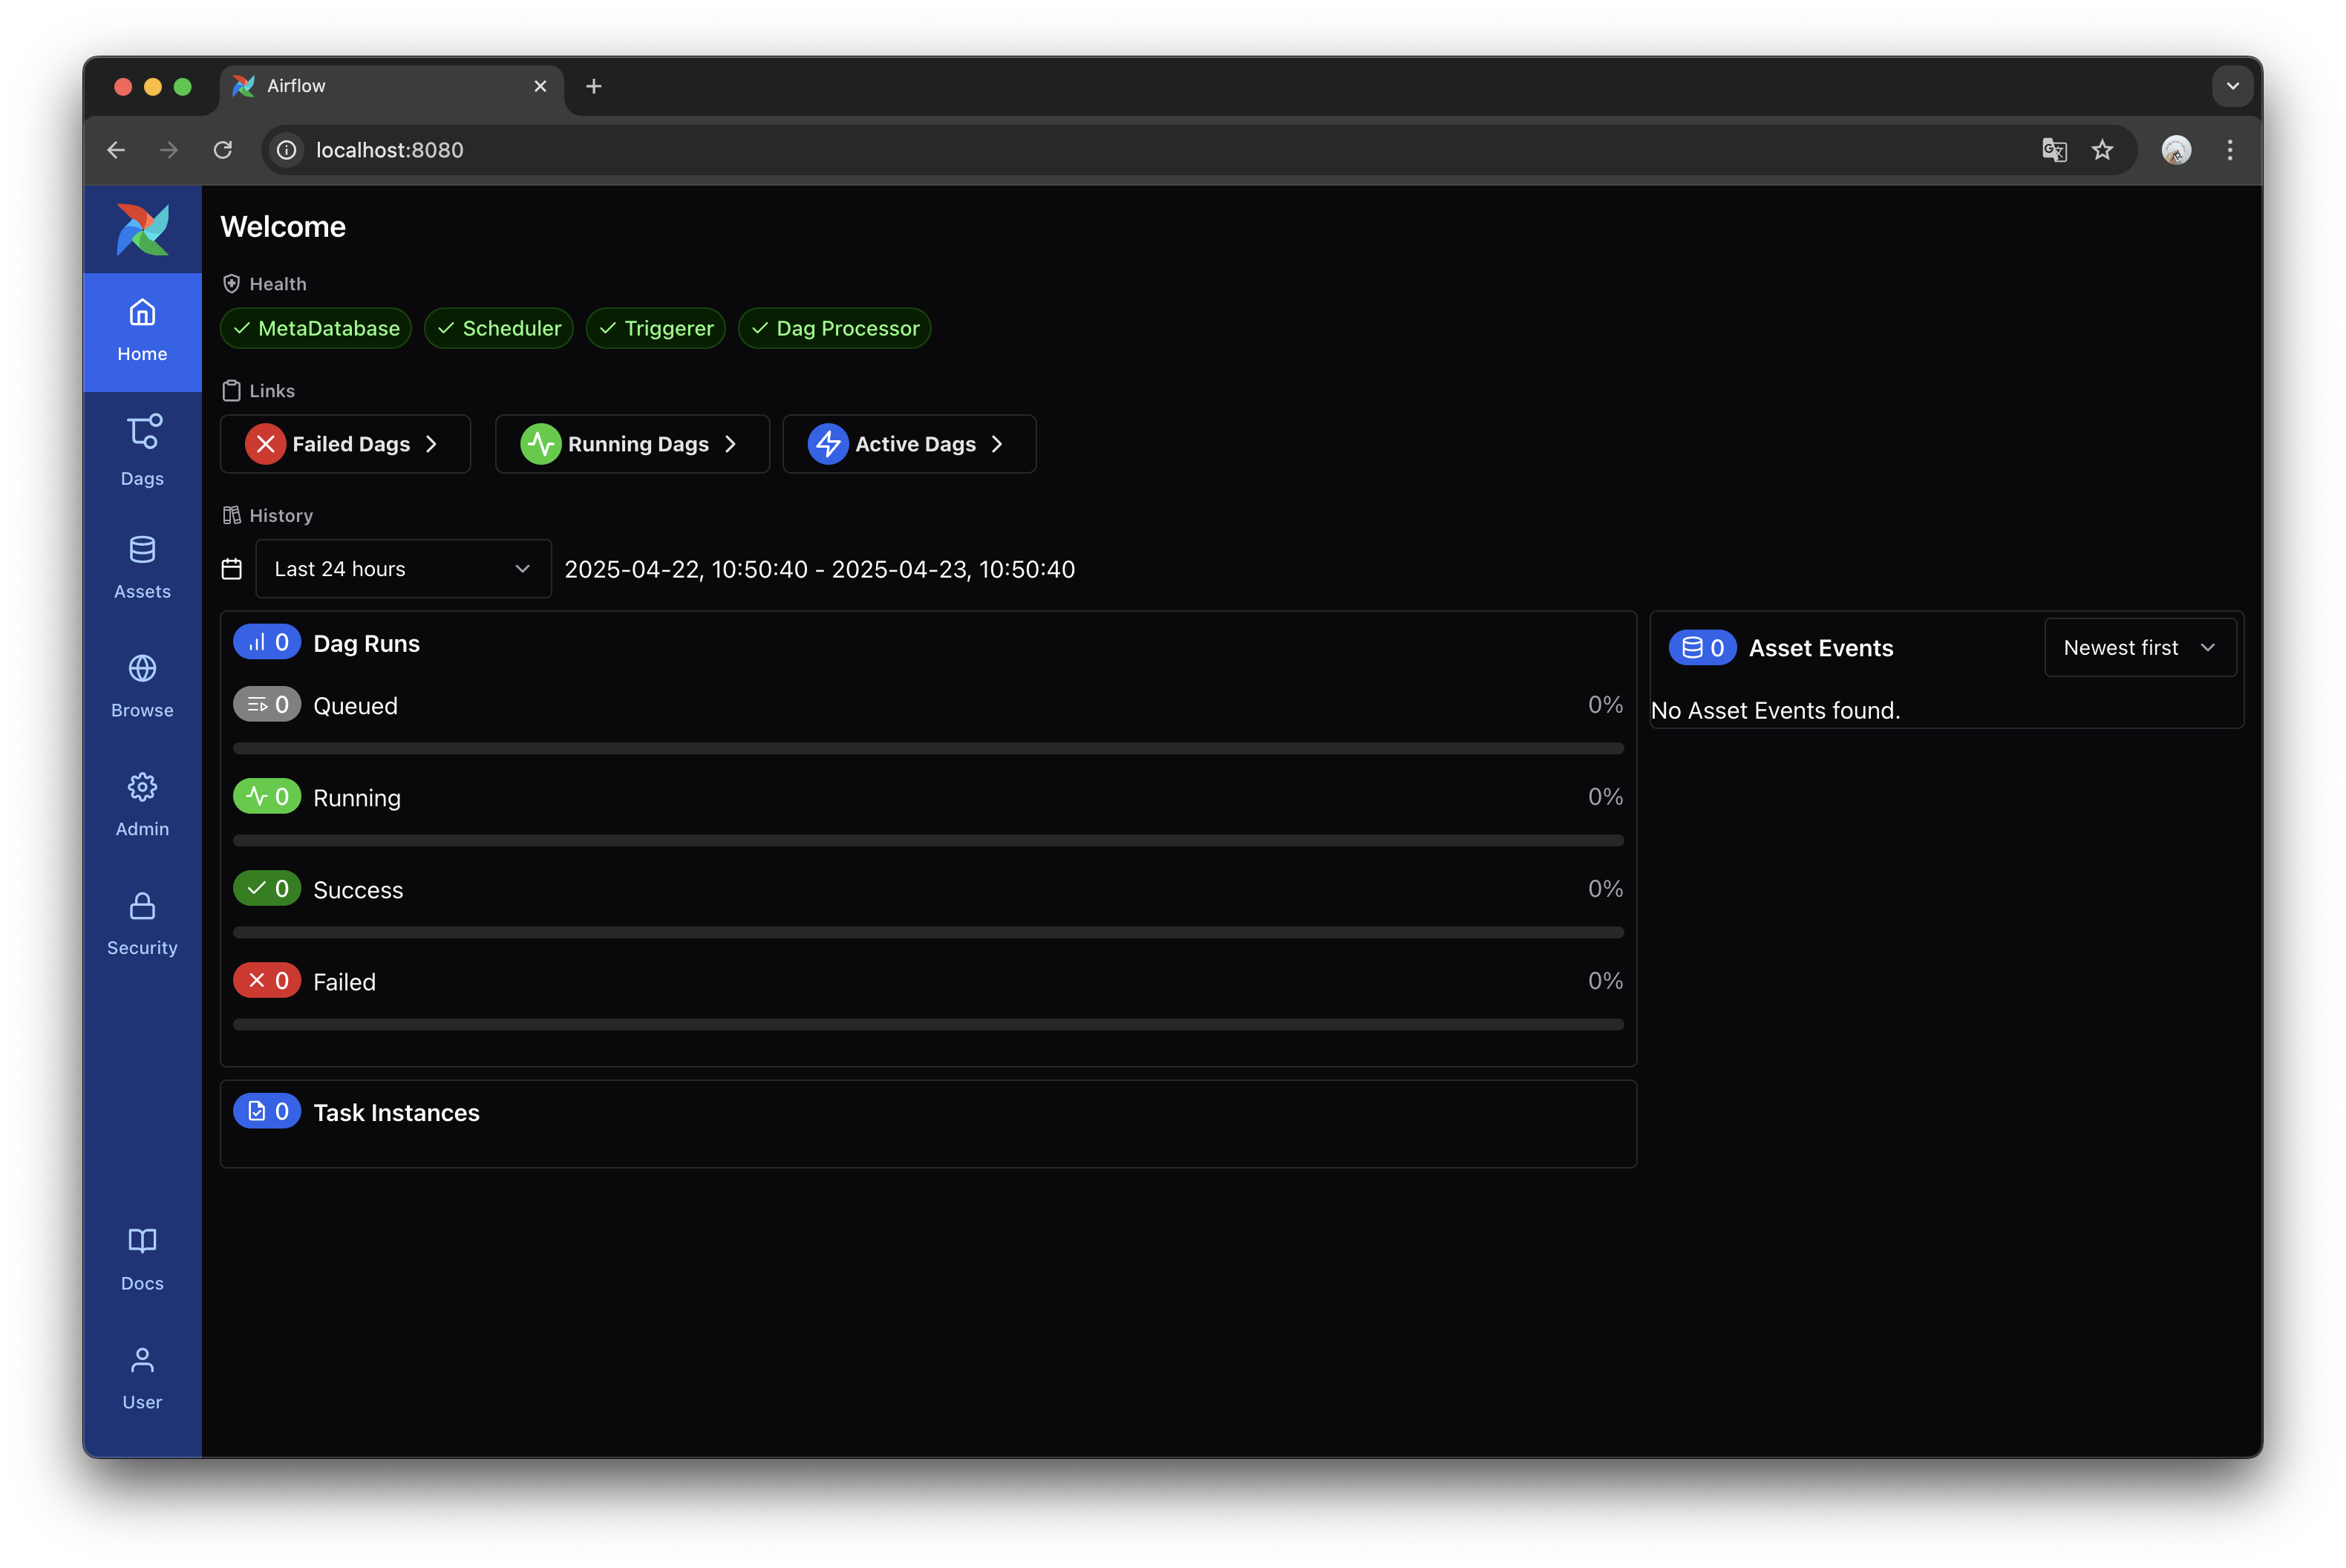Open the Chrome profile avatar
The height and width of the screenshot is (1568, 2346).
pyautogui.click(x=2176, y=150)
